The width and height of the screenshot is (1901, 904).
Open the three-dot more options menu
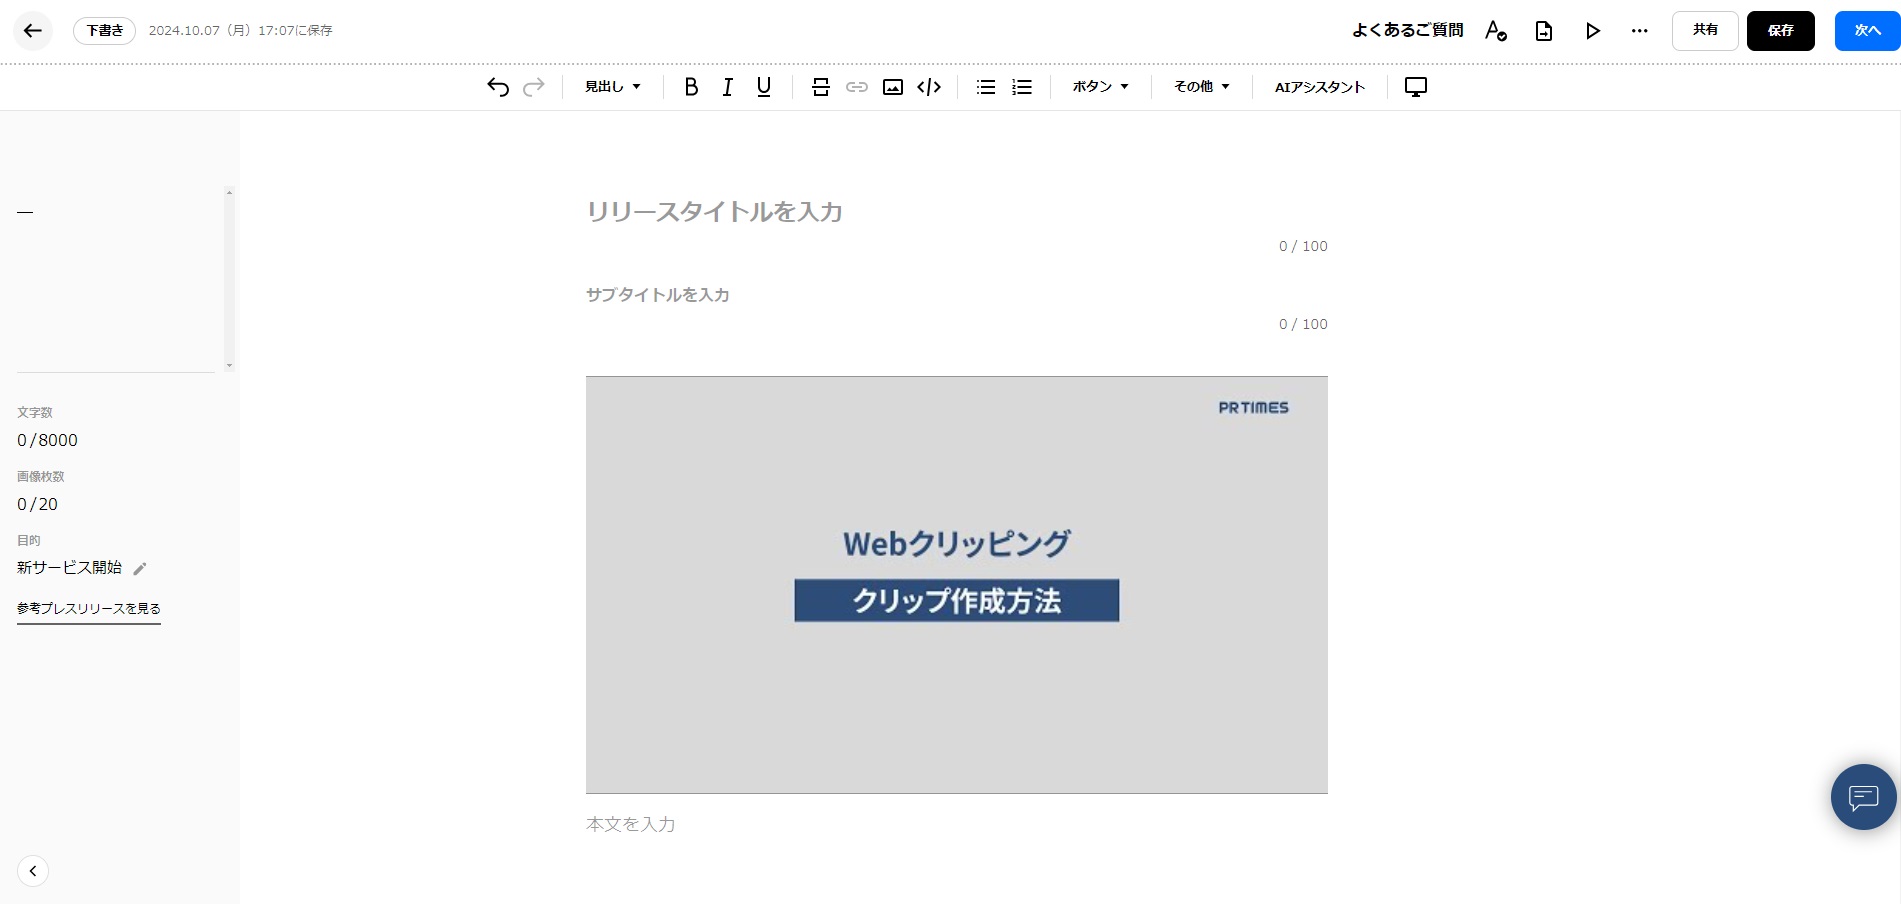1639,31
